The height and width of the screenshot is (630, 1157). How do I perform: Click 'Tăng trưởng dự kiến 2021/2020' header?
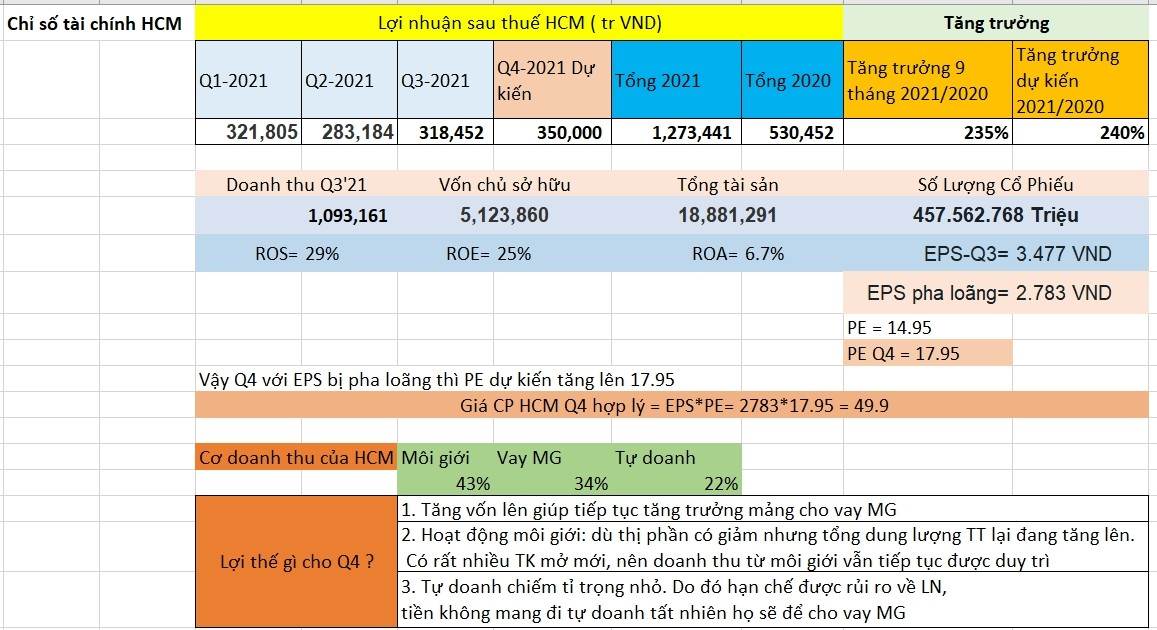(1080, 80)
